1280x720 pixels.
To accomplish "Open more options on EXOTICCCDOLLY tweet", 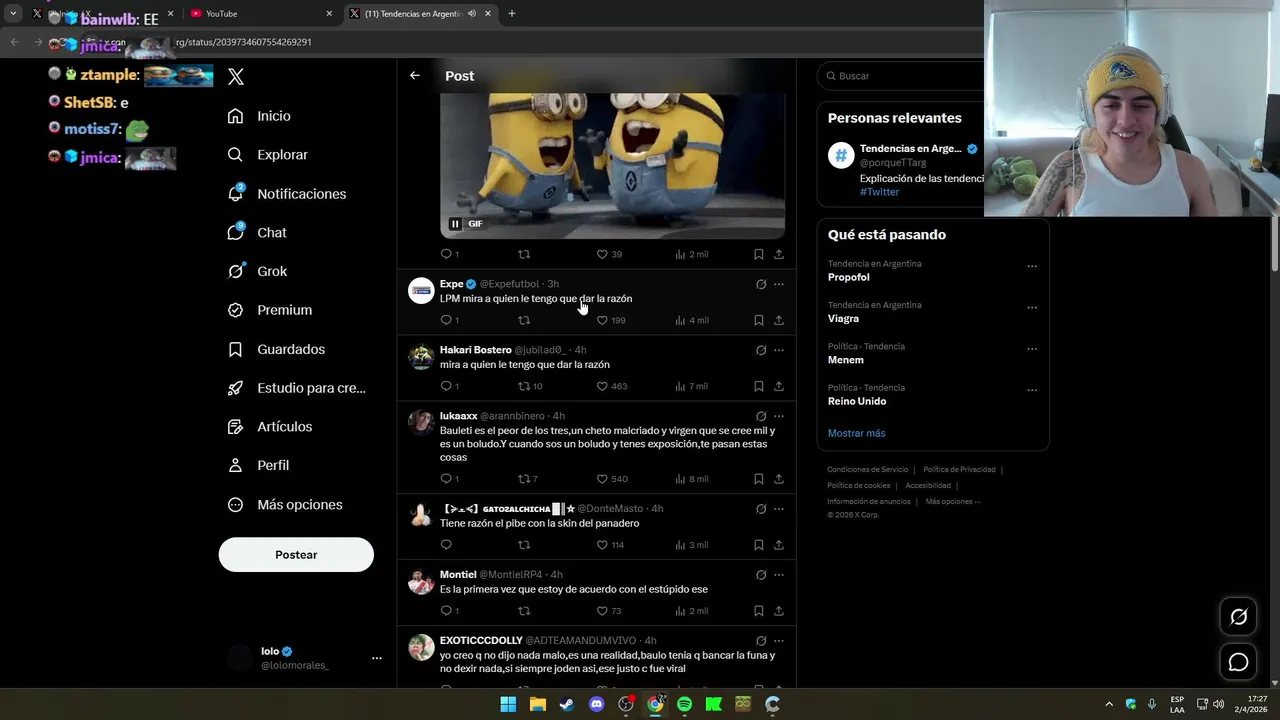I will click(x=779, y=641).
